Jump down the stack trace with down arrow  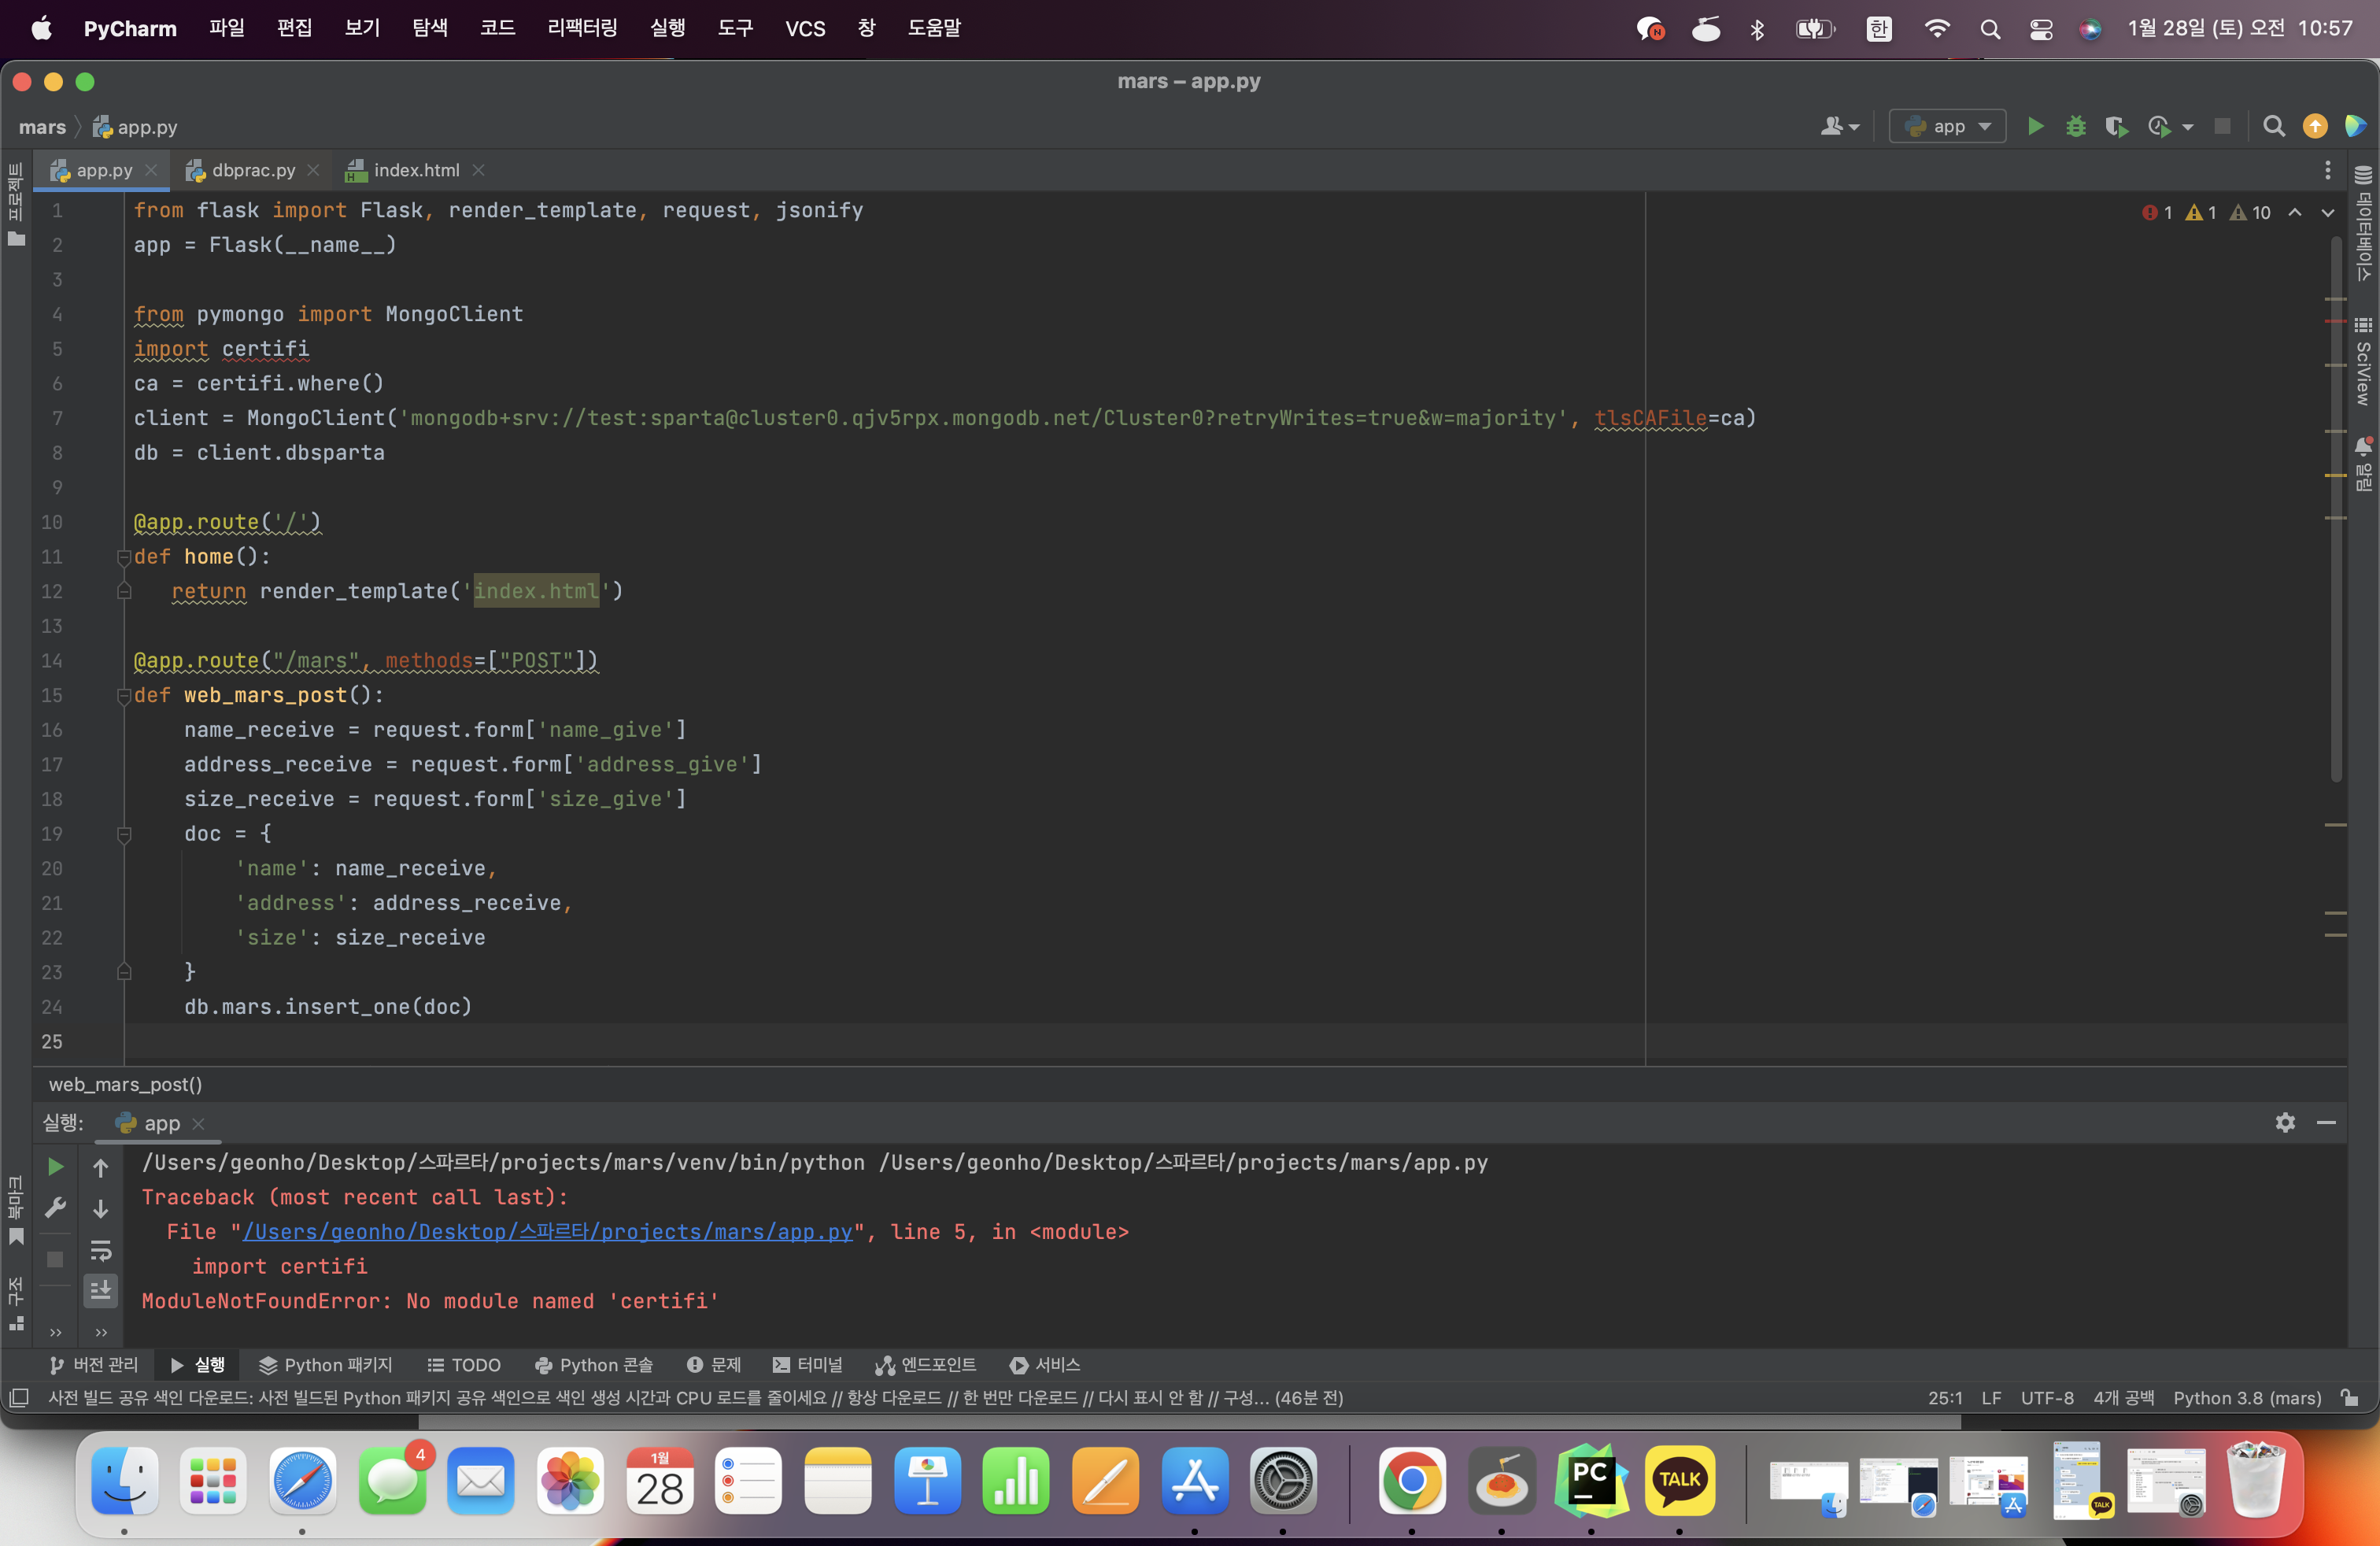point(101,1209)
